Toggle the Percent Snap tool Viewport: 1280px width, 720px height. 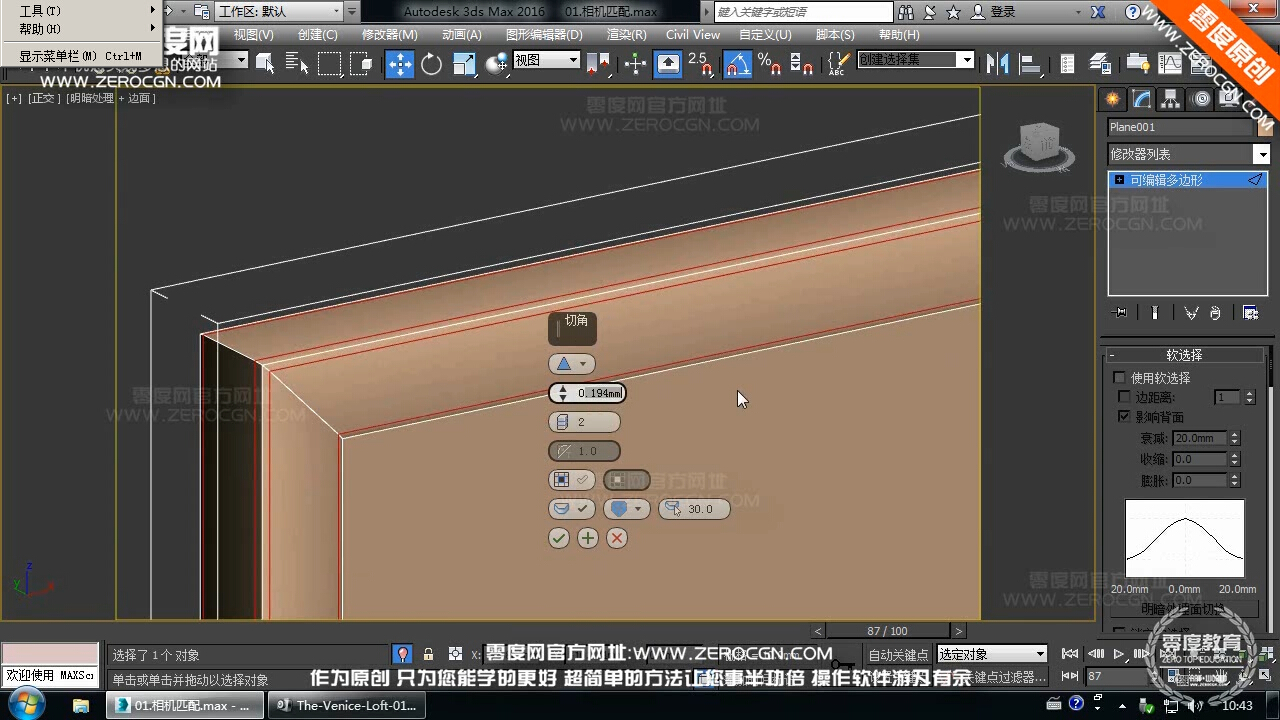[x=769, y=64]
